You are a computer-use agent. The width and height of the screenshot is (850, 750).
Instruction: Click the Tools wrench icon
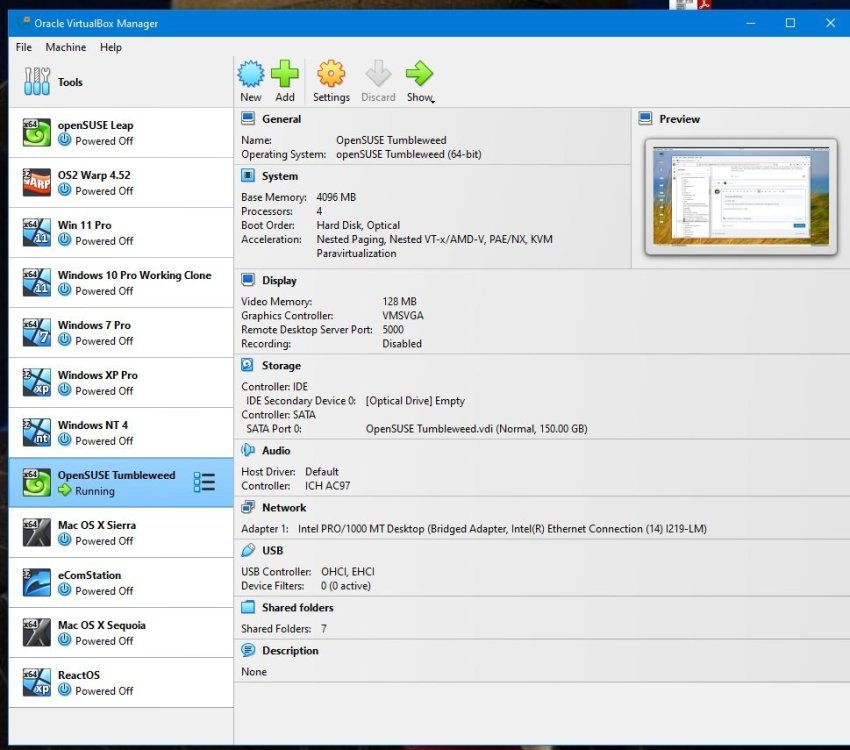coord(36,82)
